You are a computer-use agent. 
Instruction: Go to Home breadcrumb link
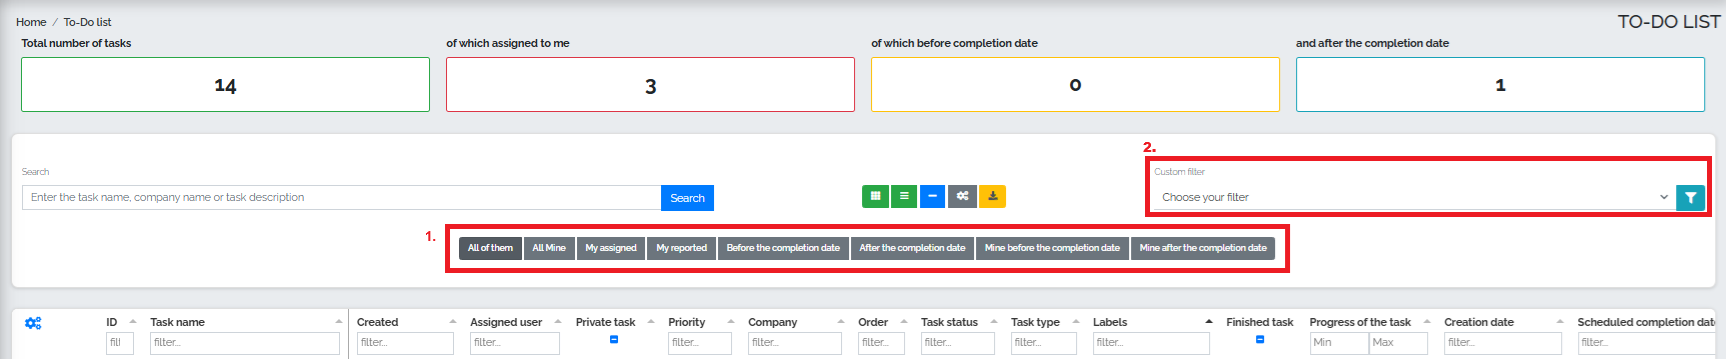tap(31, 22)
